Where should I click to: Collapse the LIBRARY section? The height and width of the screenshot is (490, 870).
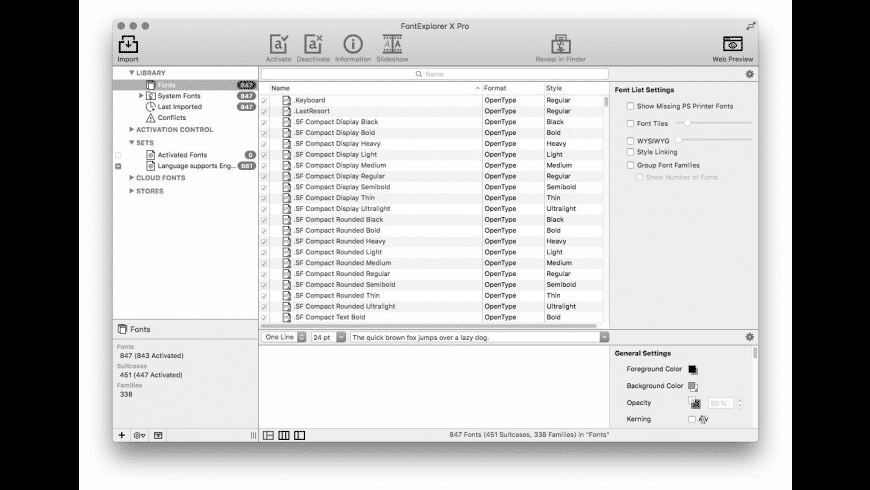(131, 73)
